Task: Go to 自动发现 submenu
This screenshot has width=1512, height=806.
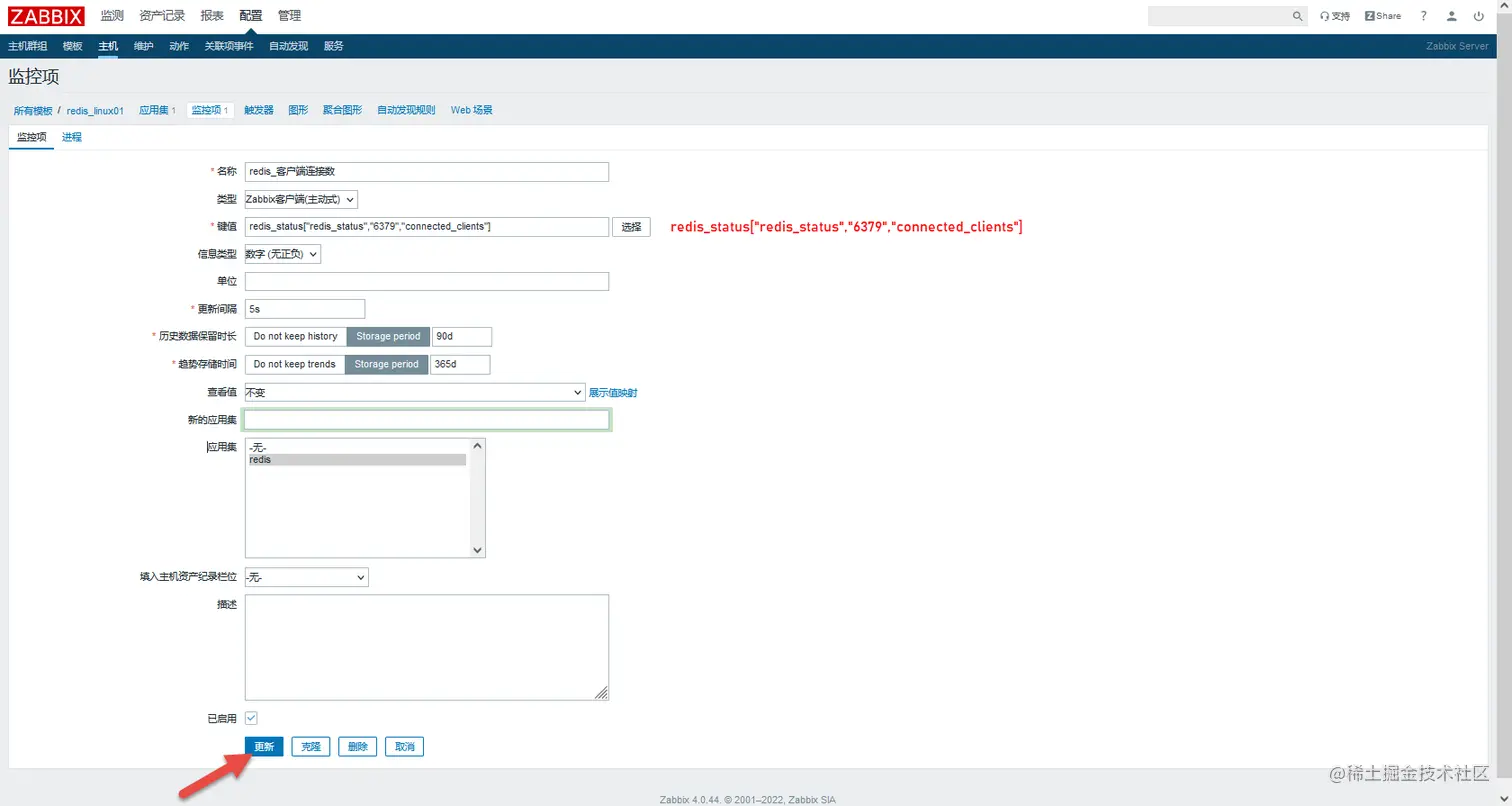Action: tap(289, 46)
